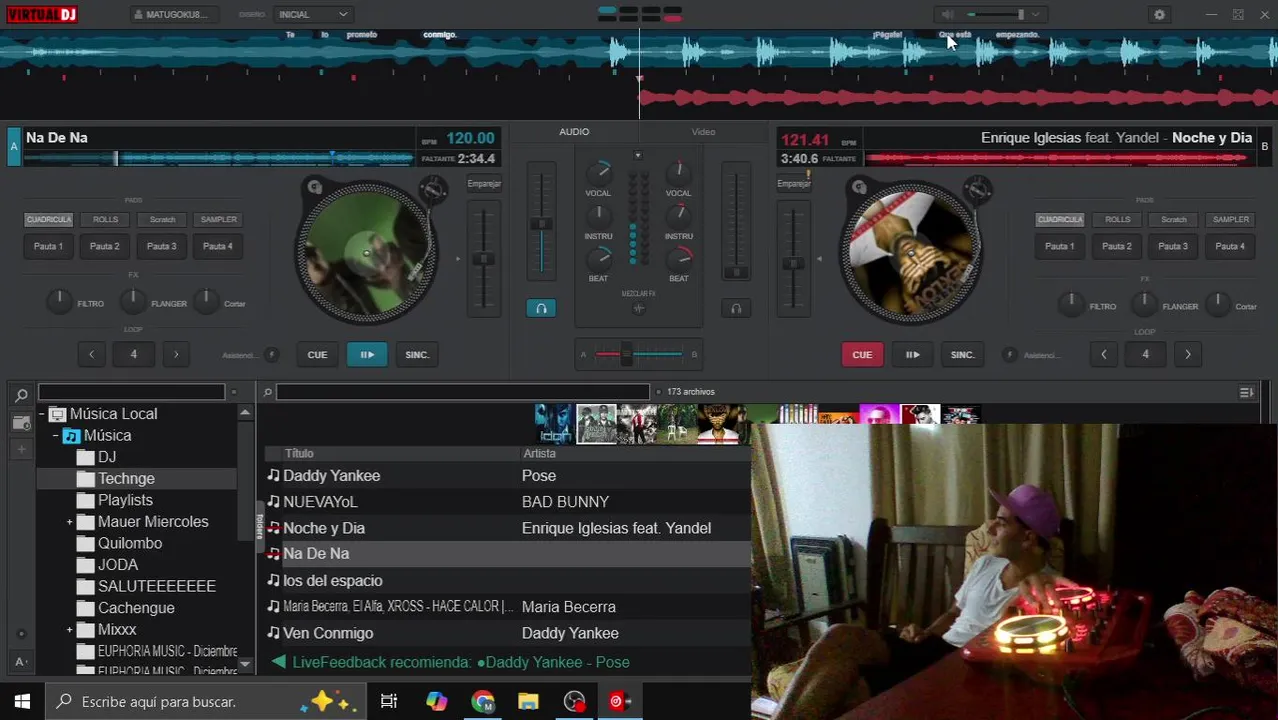The height and width of the screenshot is (720, 1278).
Task: Open Chrome from the Windows taskbar
Action: (483, 701)
